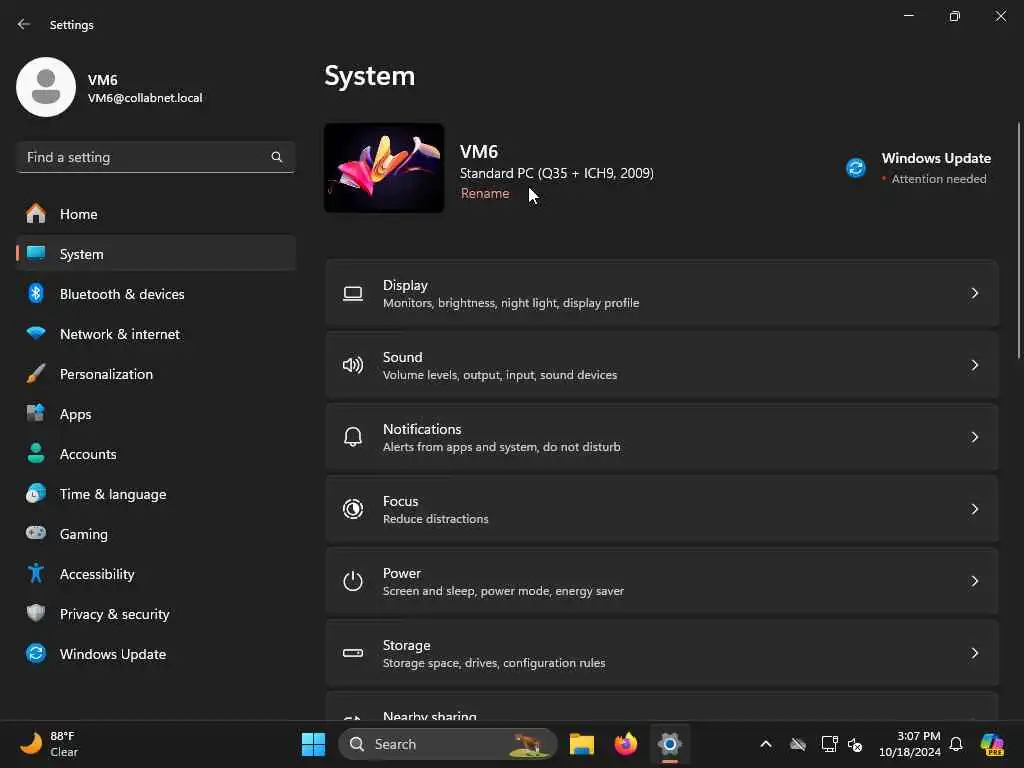Screen dimensions: 1024x768
Task: Click the VM6@collabnet.local account text
Action: pyautogui.click(x=145, y=98)
